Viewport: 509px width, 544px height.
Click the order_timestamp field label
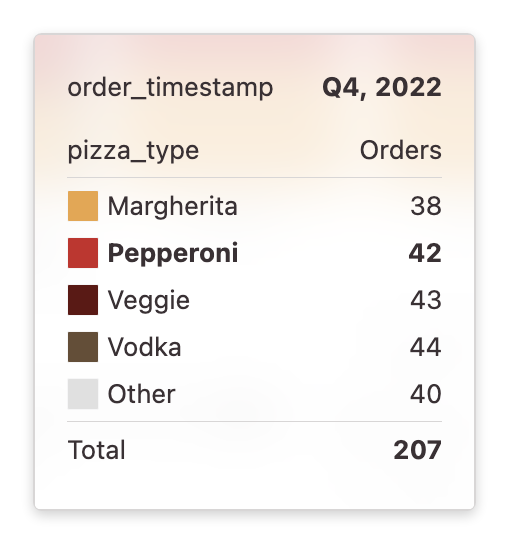click(170, 88)
